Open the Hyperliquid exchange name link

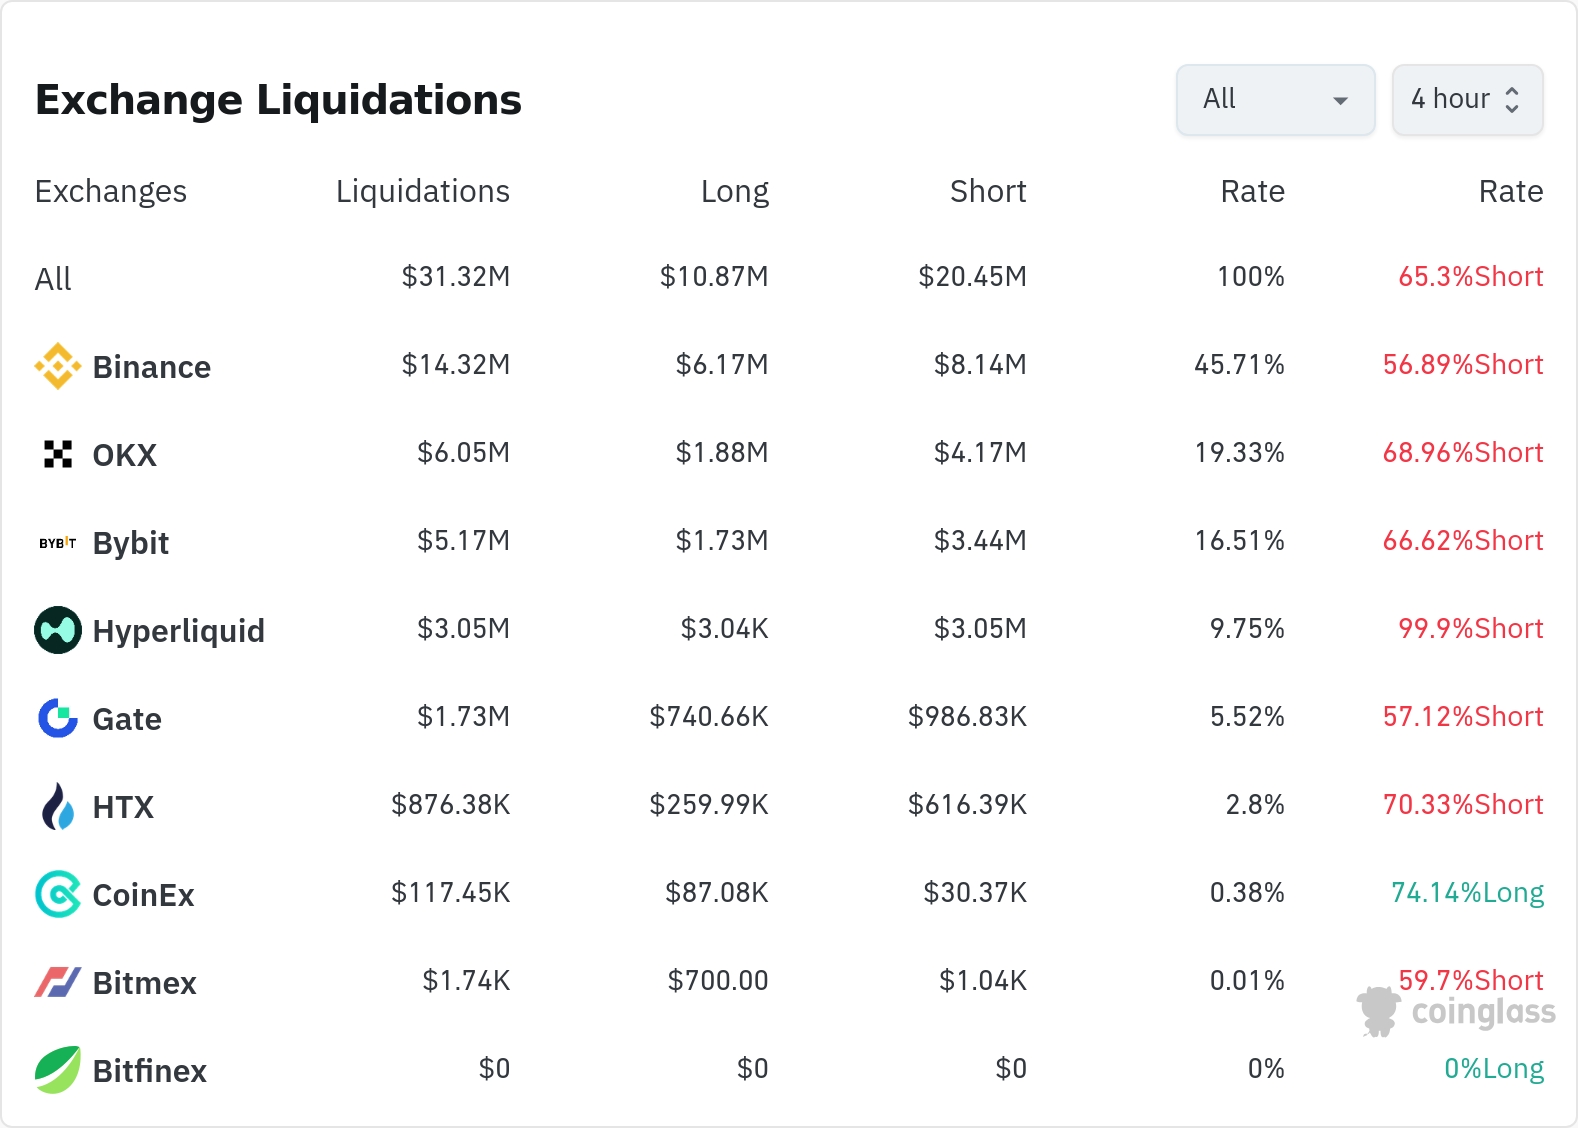(178, 631)
